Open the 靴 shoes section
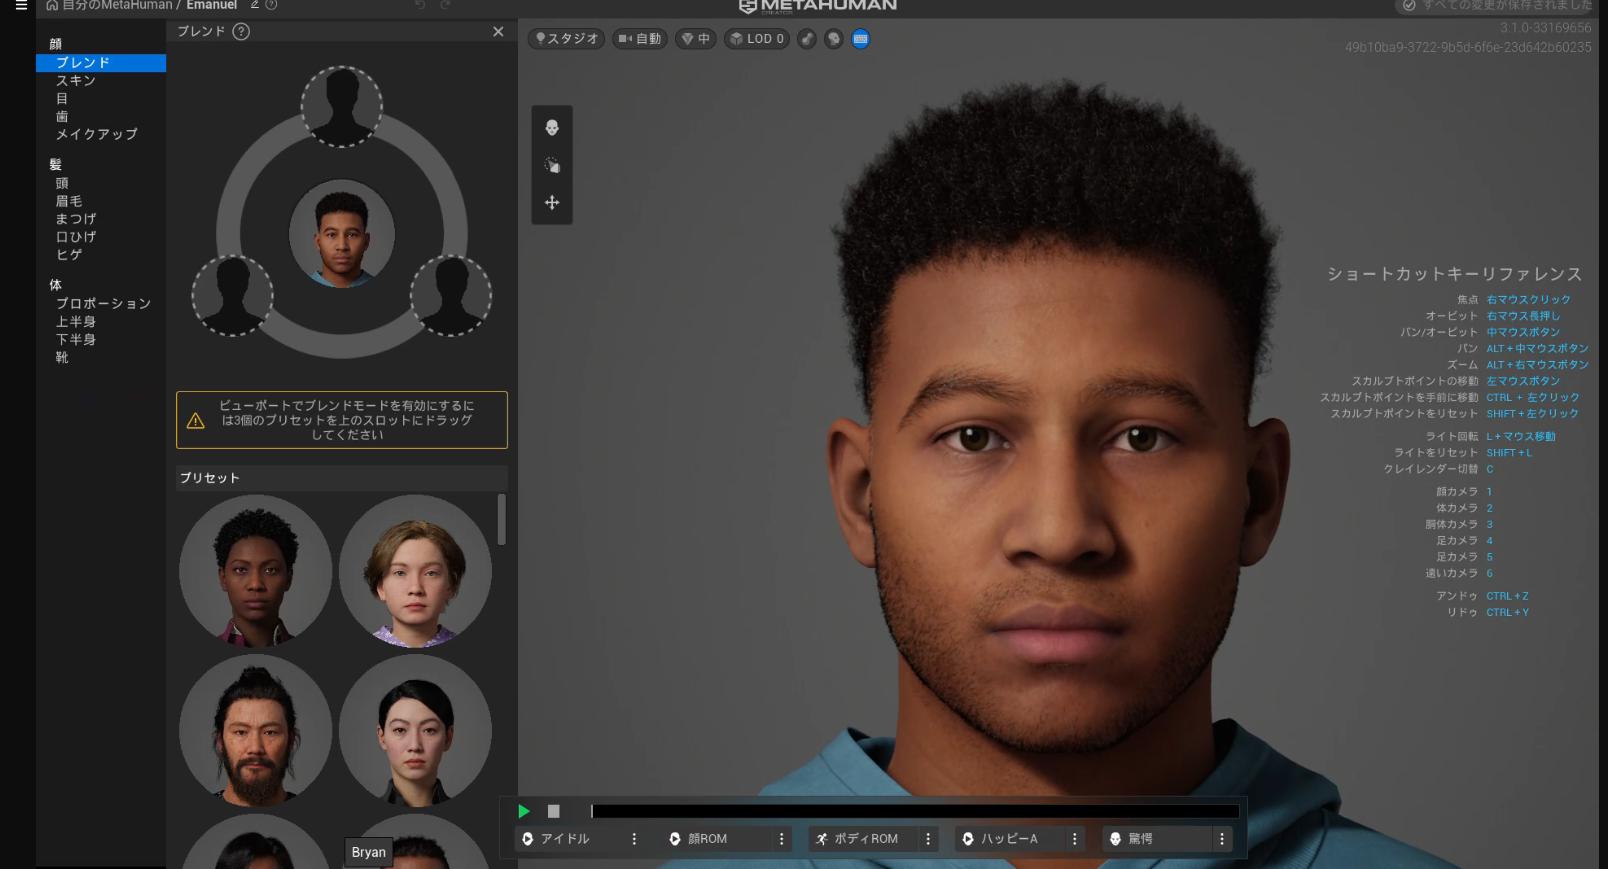This screenshot has height=869, width=1608. (62, 358)
